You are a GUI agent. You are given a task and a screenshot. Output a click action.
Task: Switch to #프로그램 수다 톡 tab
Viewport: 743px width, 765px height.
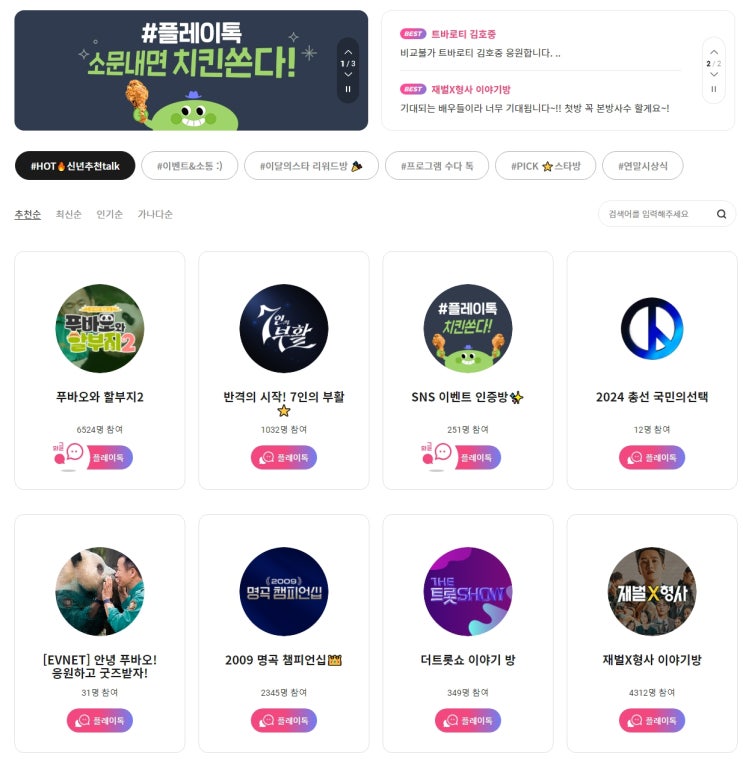pyautogui.click(x=437, y=166)
